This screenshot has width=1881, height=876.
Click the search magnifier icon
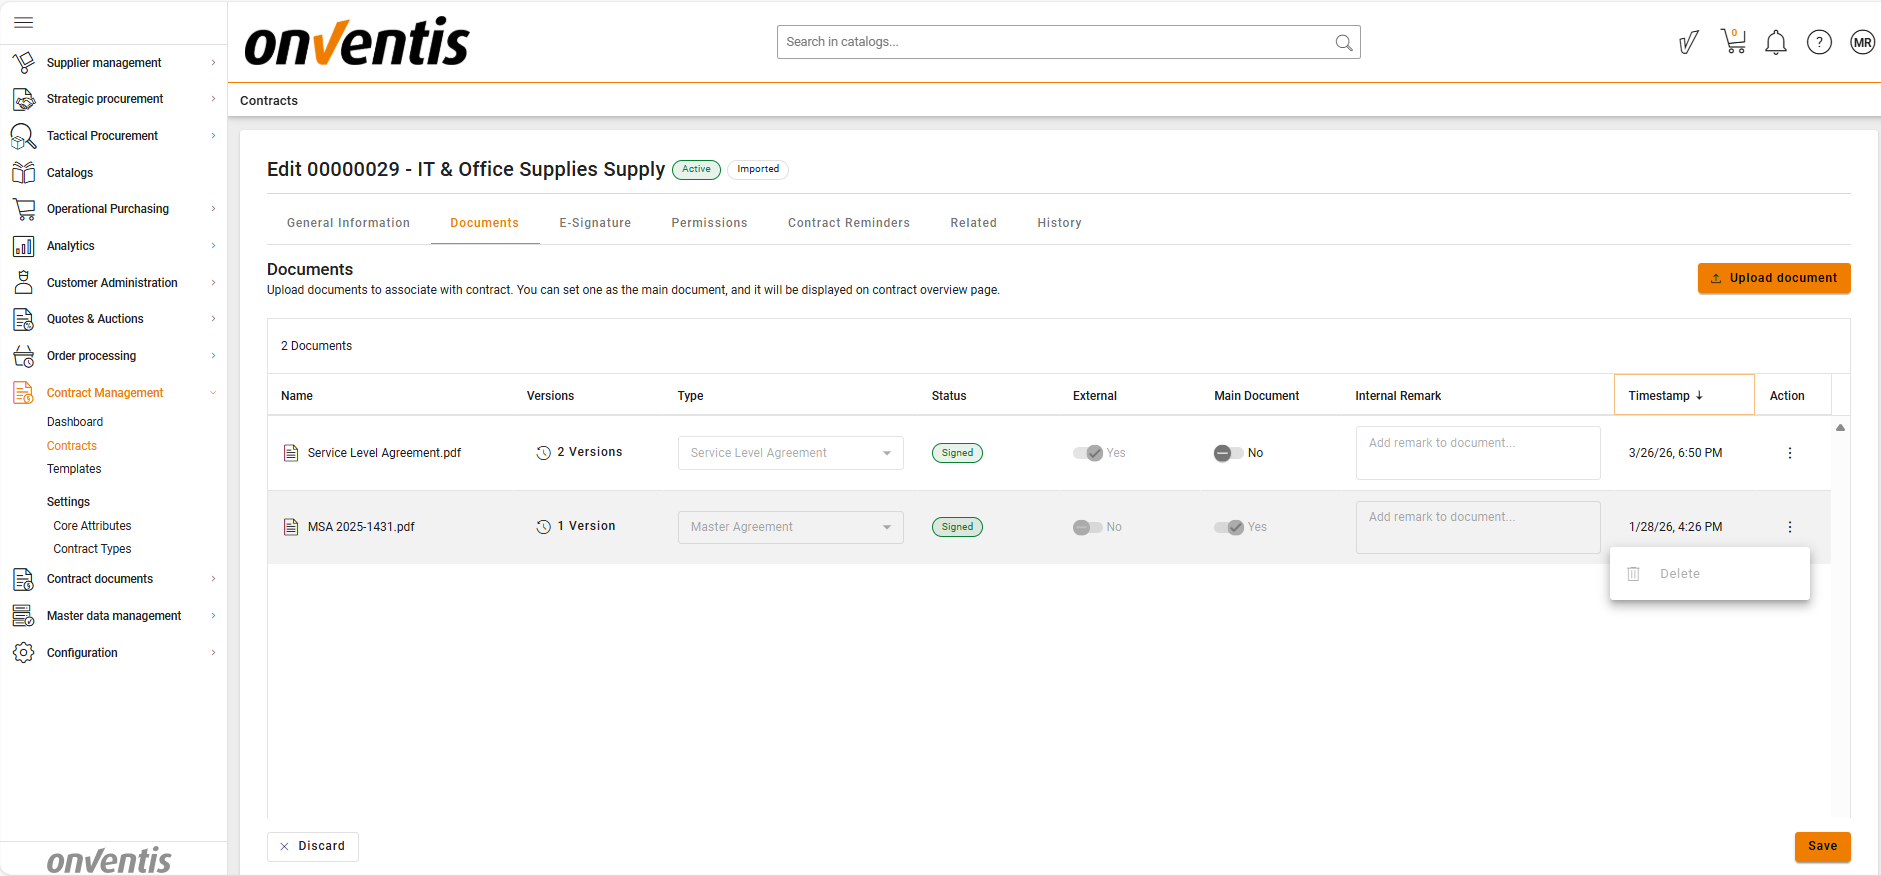pyautogui.click(x=1344, y=42)
